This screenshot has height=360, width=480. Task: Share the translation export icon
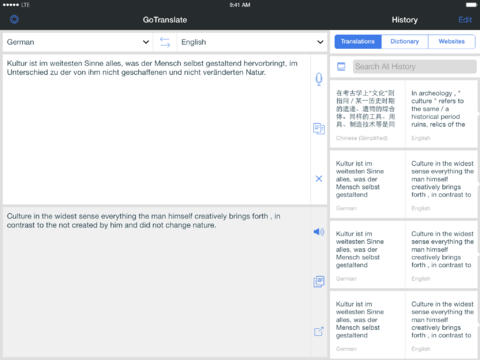(x=319, y=331)
